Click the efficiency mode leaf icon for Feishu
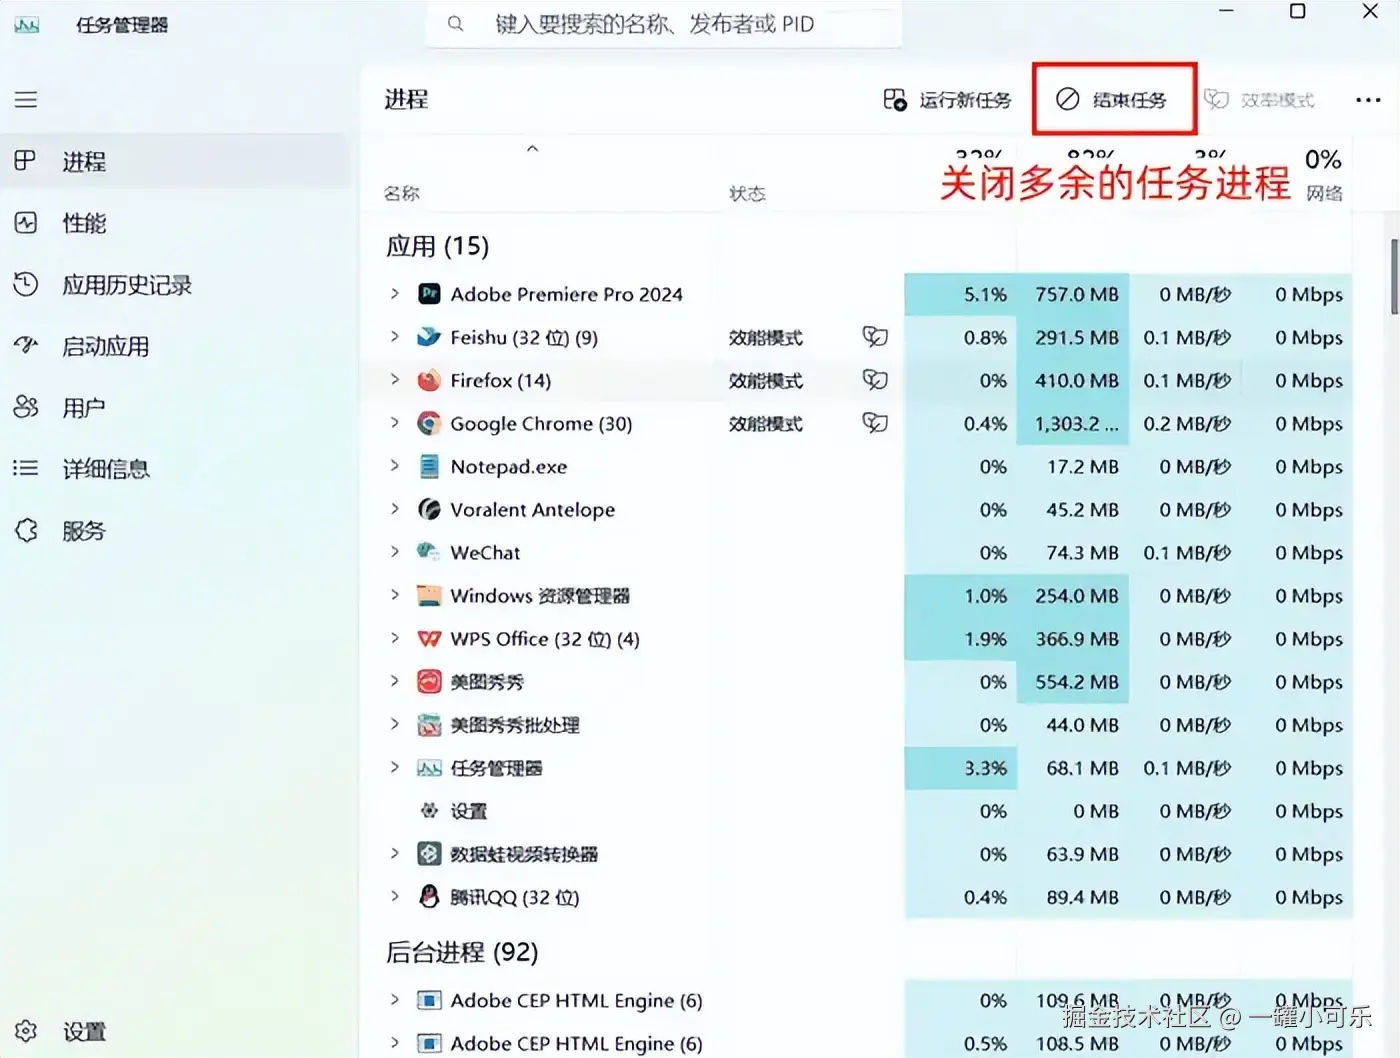This screenshot has width=1400, height=1058. click(875, 337)
